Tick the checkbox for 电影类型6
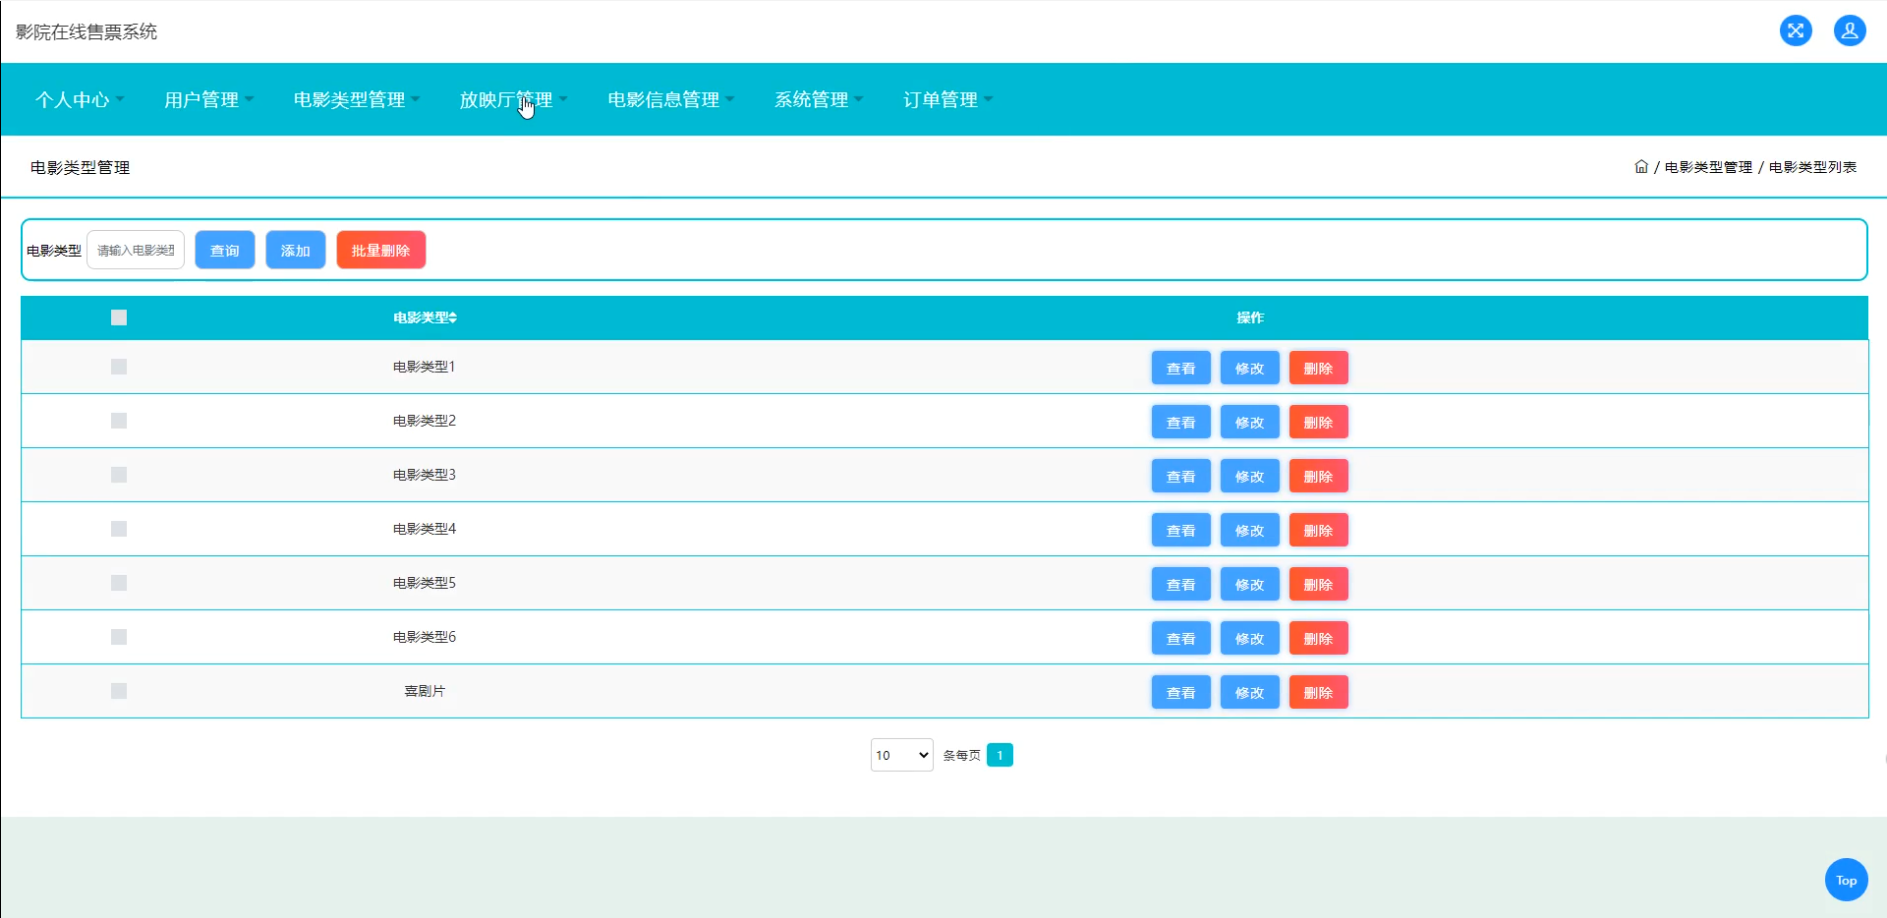The image size is (1887, 918). pos(119,637)
